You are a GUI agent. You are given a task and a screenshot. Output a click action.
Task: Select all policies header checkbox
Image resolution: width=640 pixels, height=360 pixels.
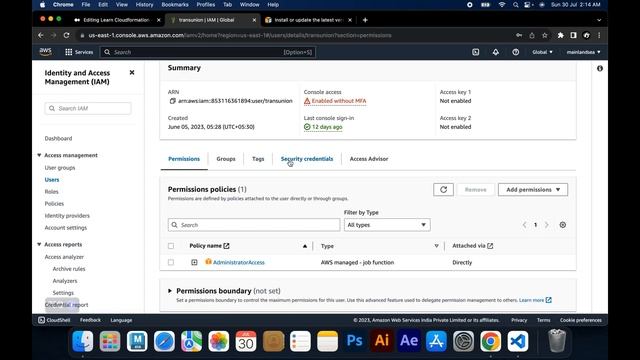coord(171,246)
